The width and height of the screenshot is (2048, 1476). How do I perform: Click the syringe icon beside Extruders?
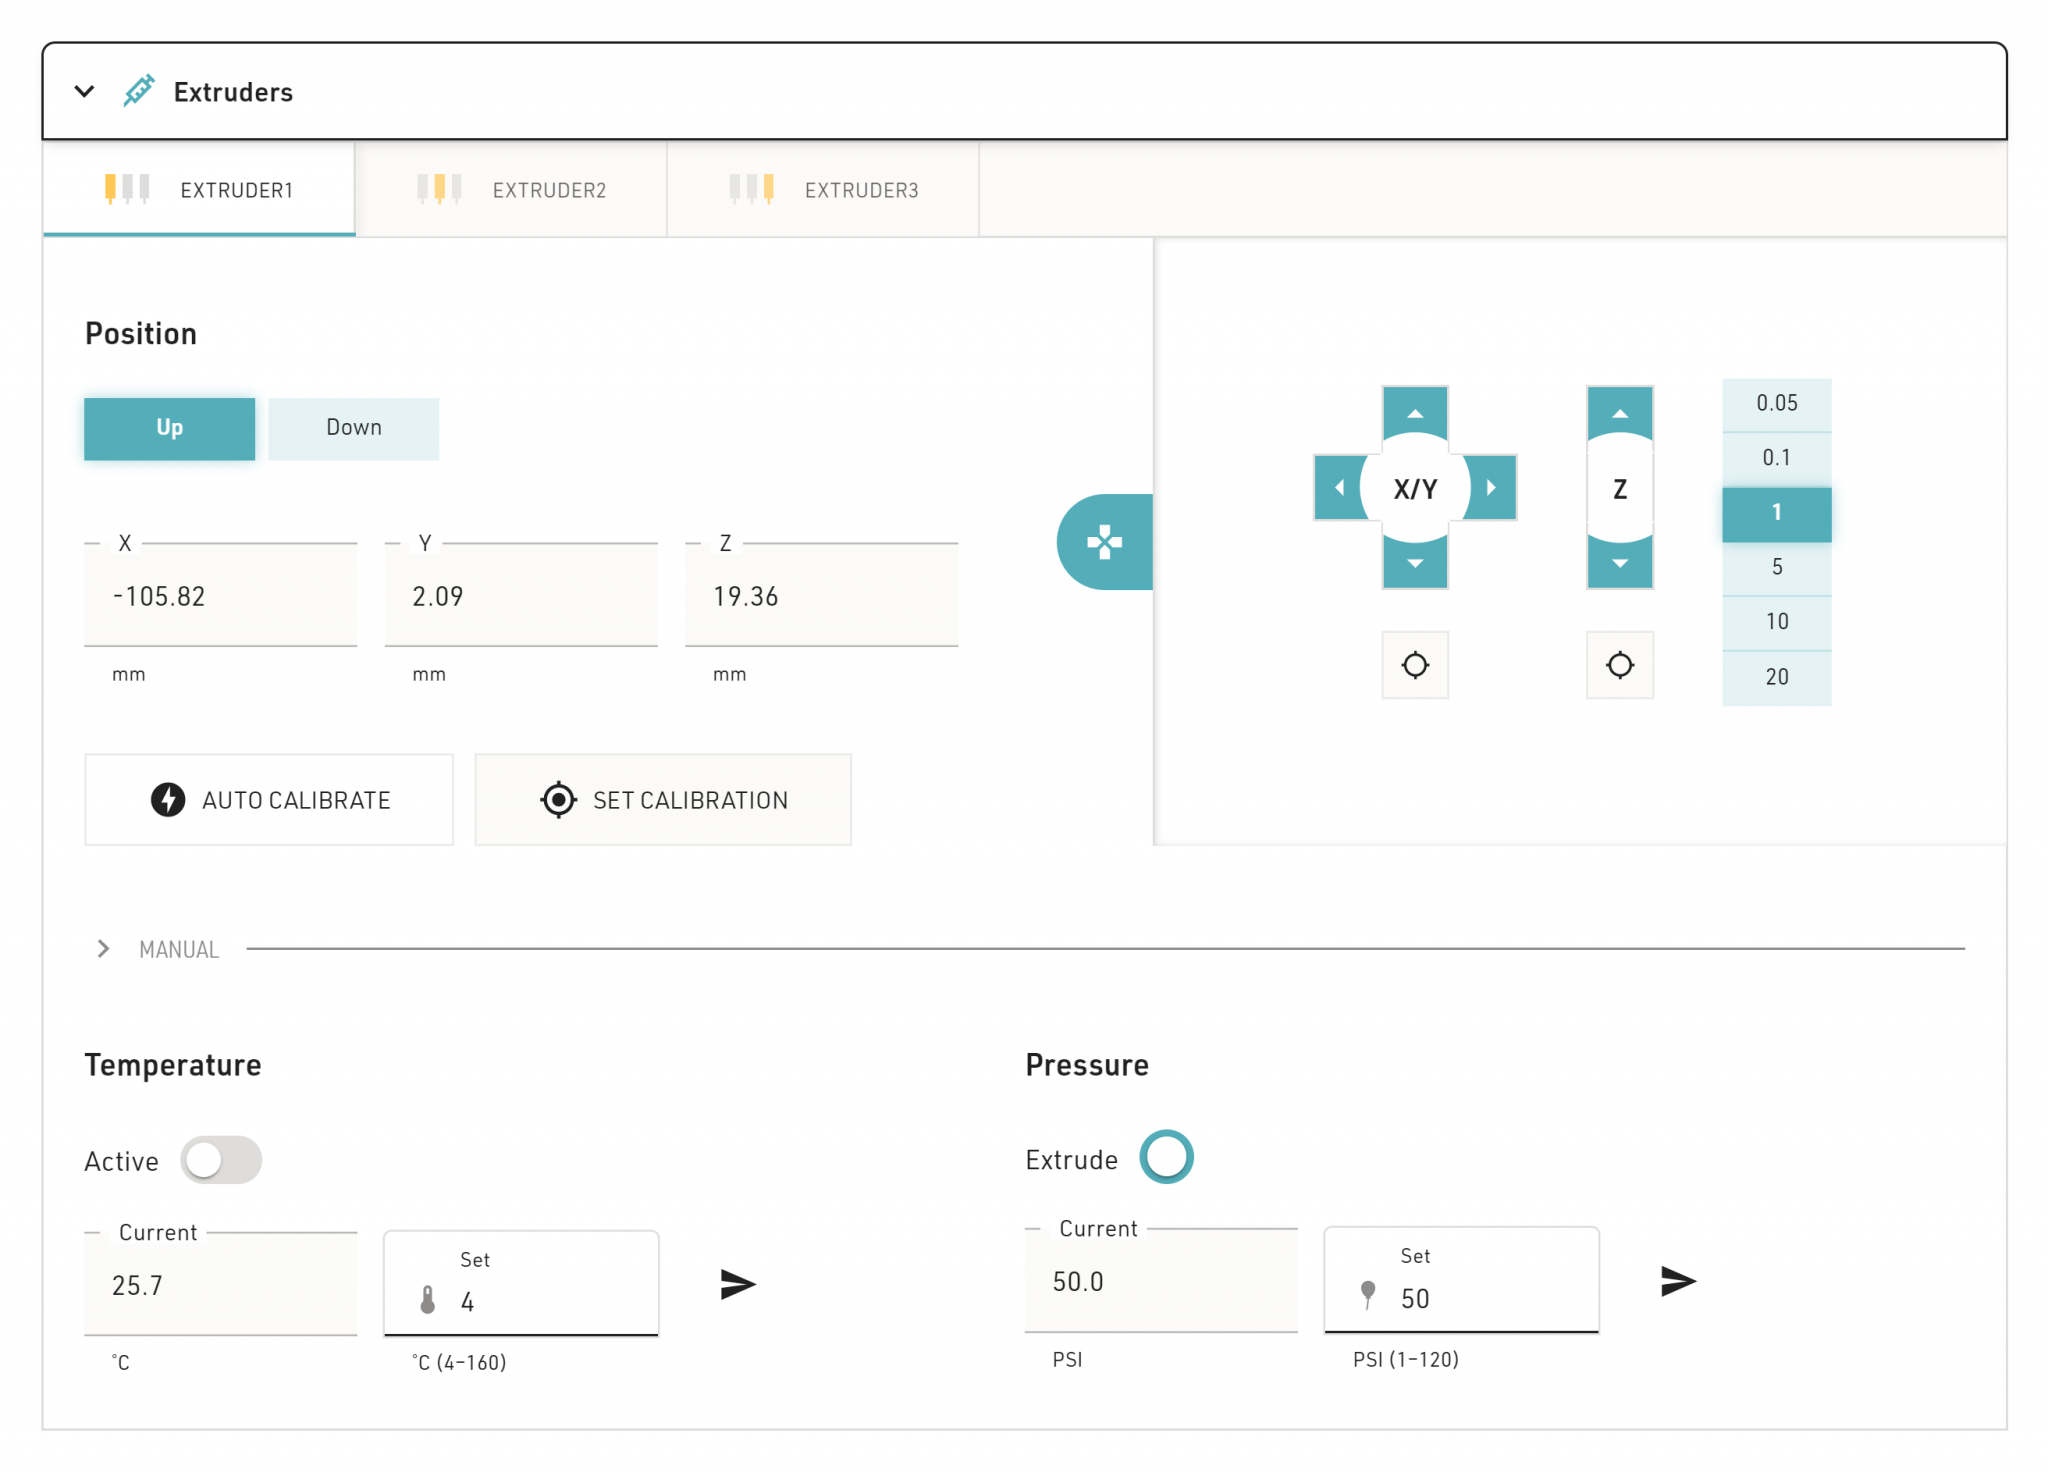pyautogui.click(x=140, y=91)
